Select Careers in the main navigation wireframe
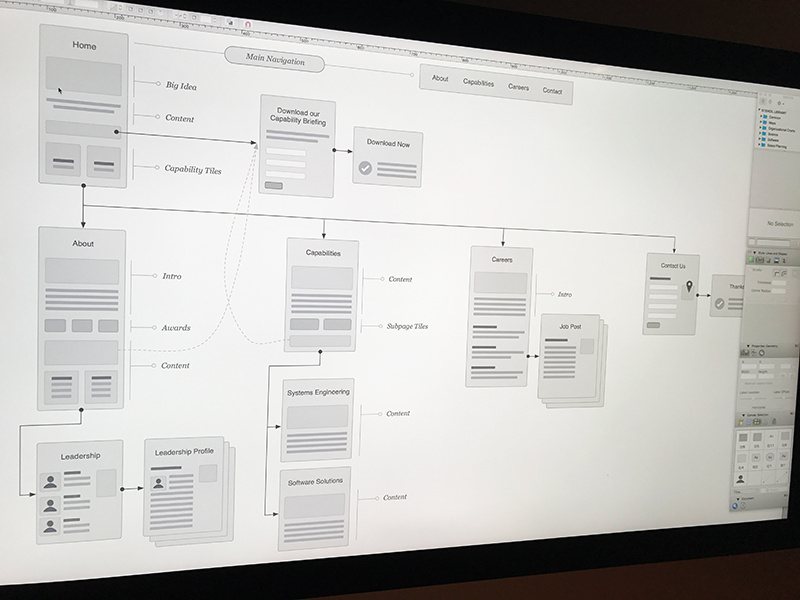This screenshot has width=800, height=600. coord(517,88)
